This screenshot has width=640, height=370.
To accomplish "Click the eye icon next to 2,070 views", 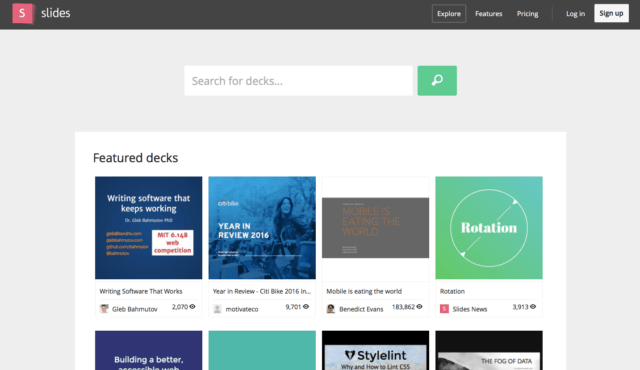I will 193,307.
